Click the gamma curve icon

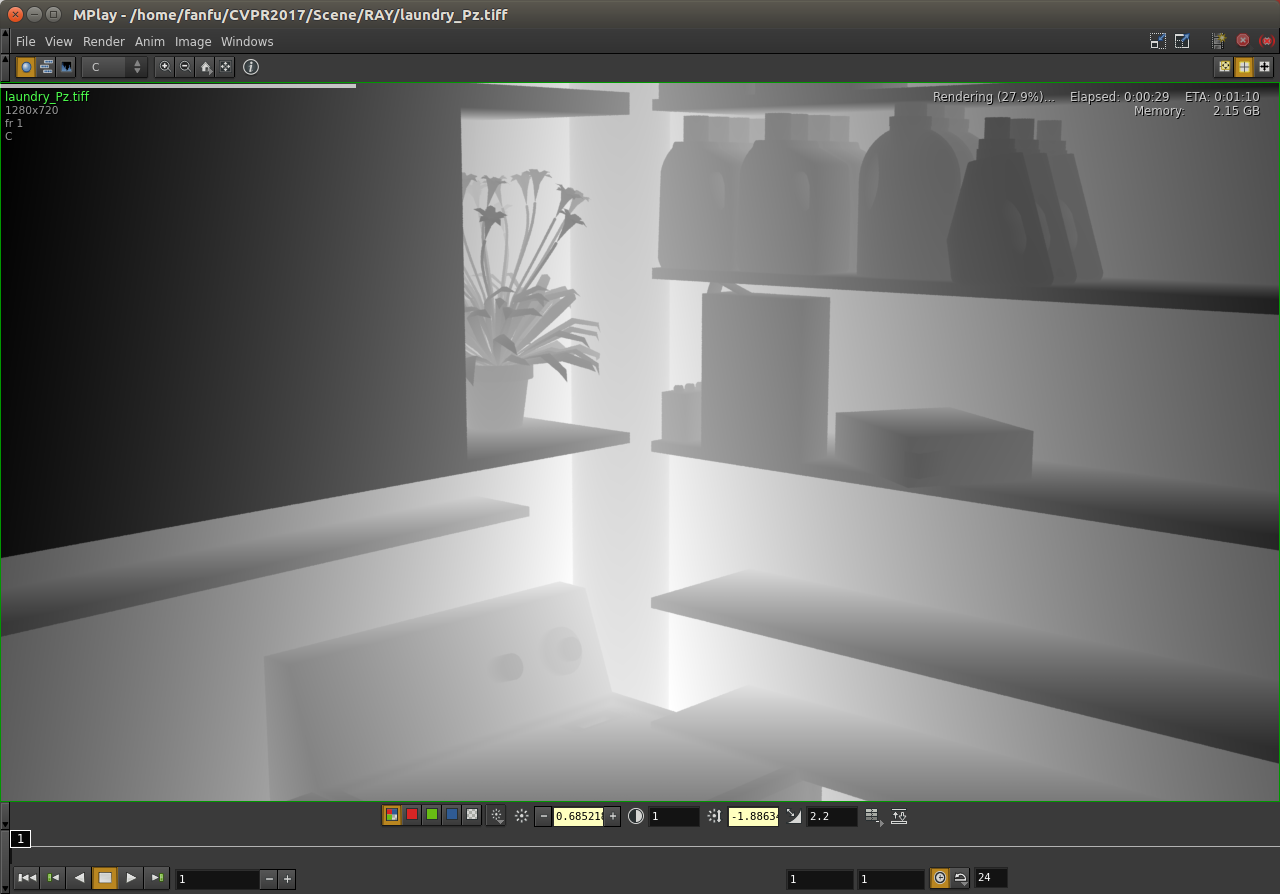pos(794,816)
